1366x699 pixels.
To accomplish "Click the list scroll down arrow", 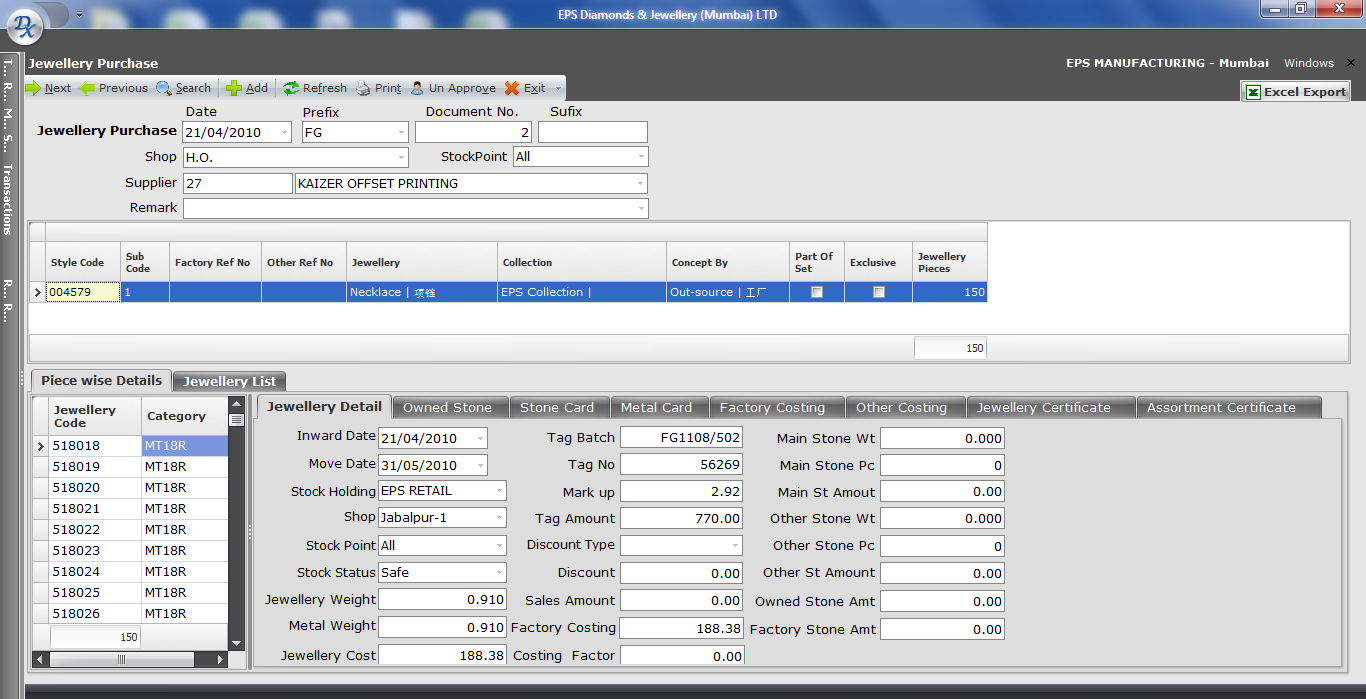I will pyautogui.click(x=237, y=644).
